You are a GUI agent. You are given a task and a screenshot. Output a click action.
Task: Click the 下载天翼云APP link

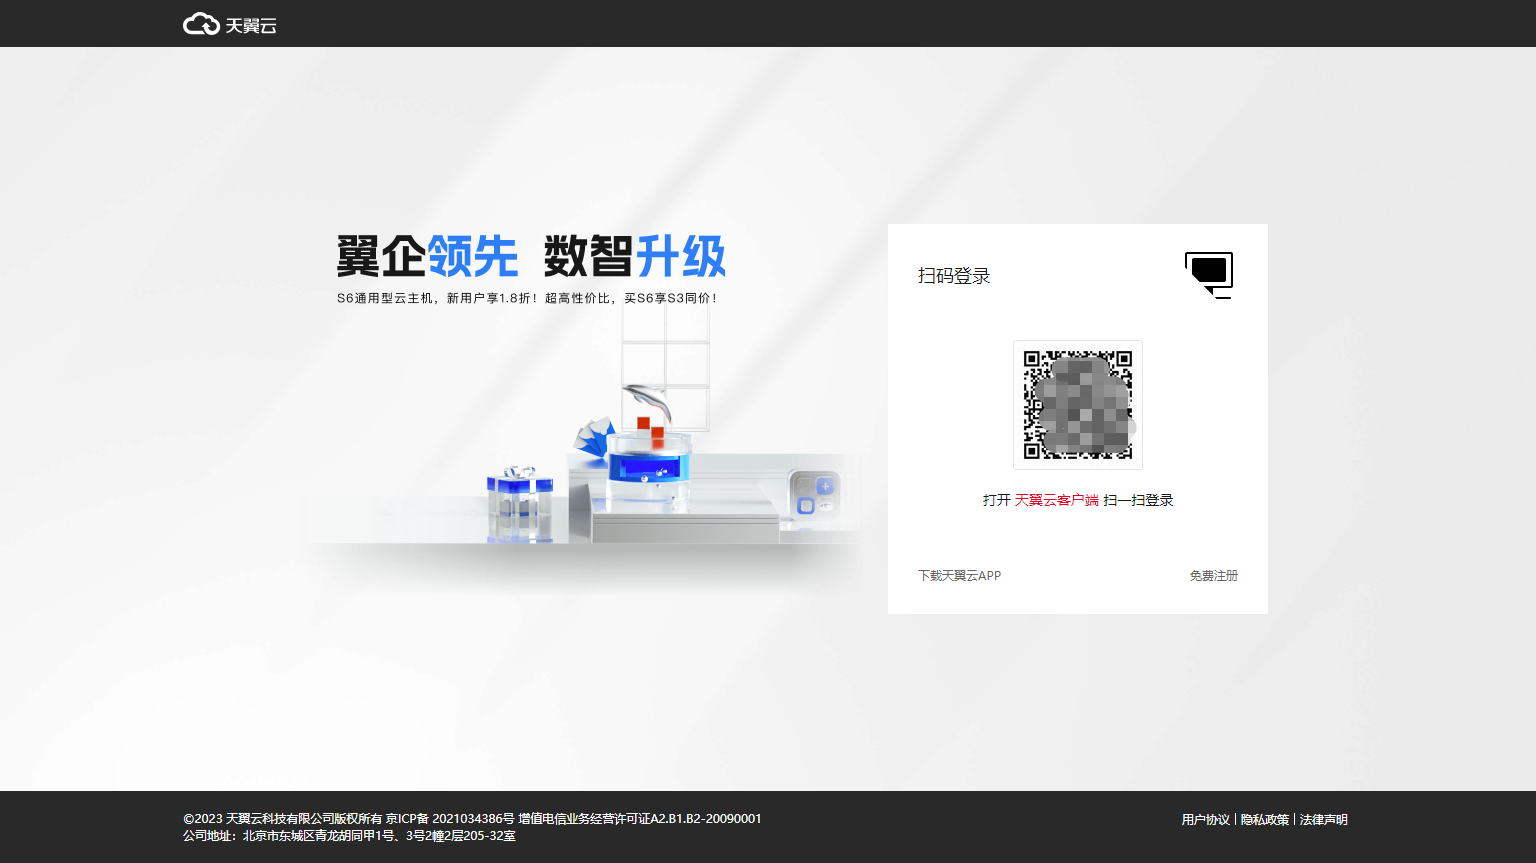click(x=959, y=575)
